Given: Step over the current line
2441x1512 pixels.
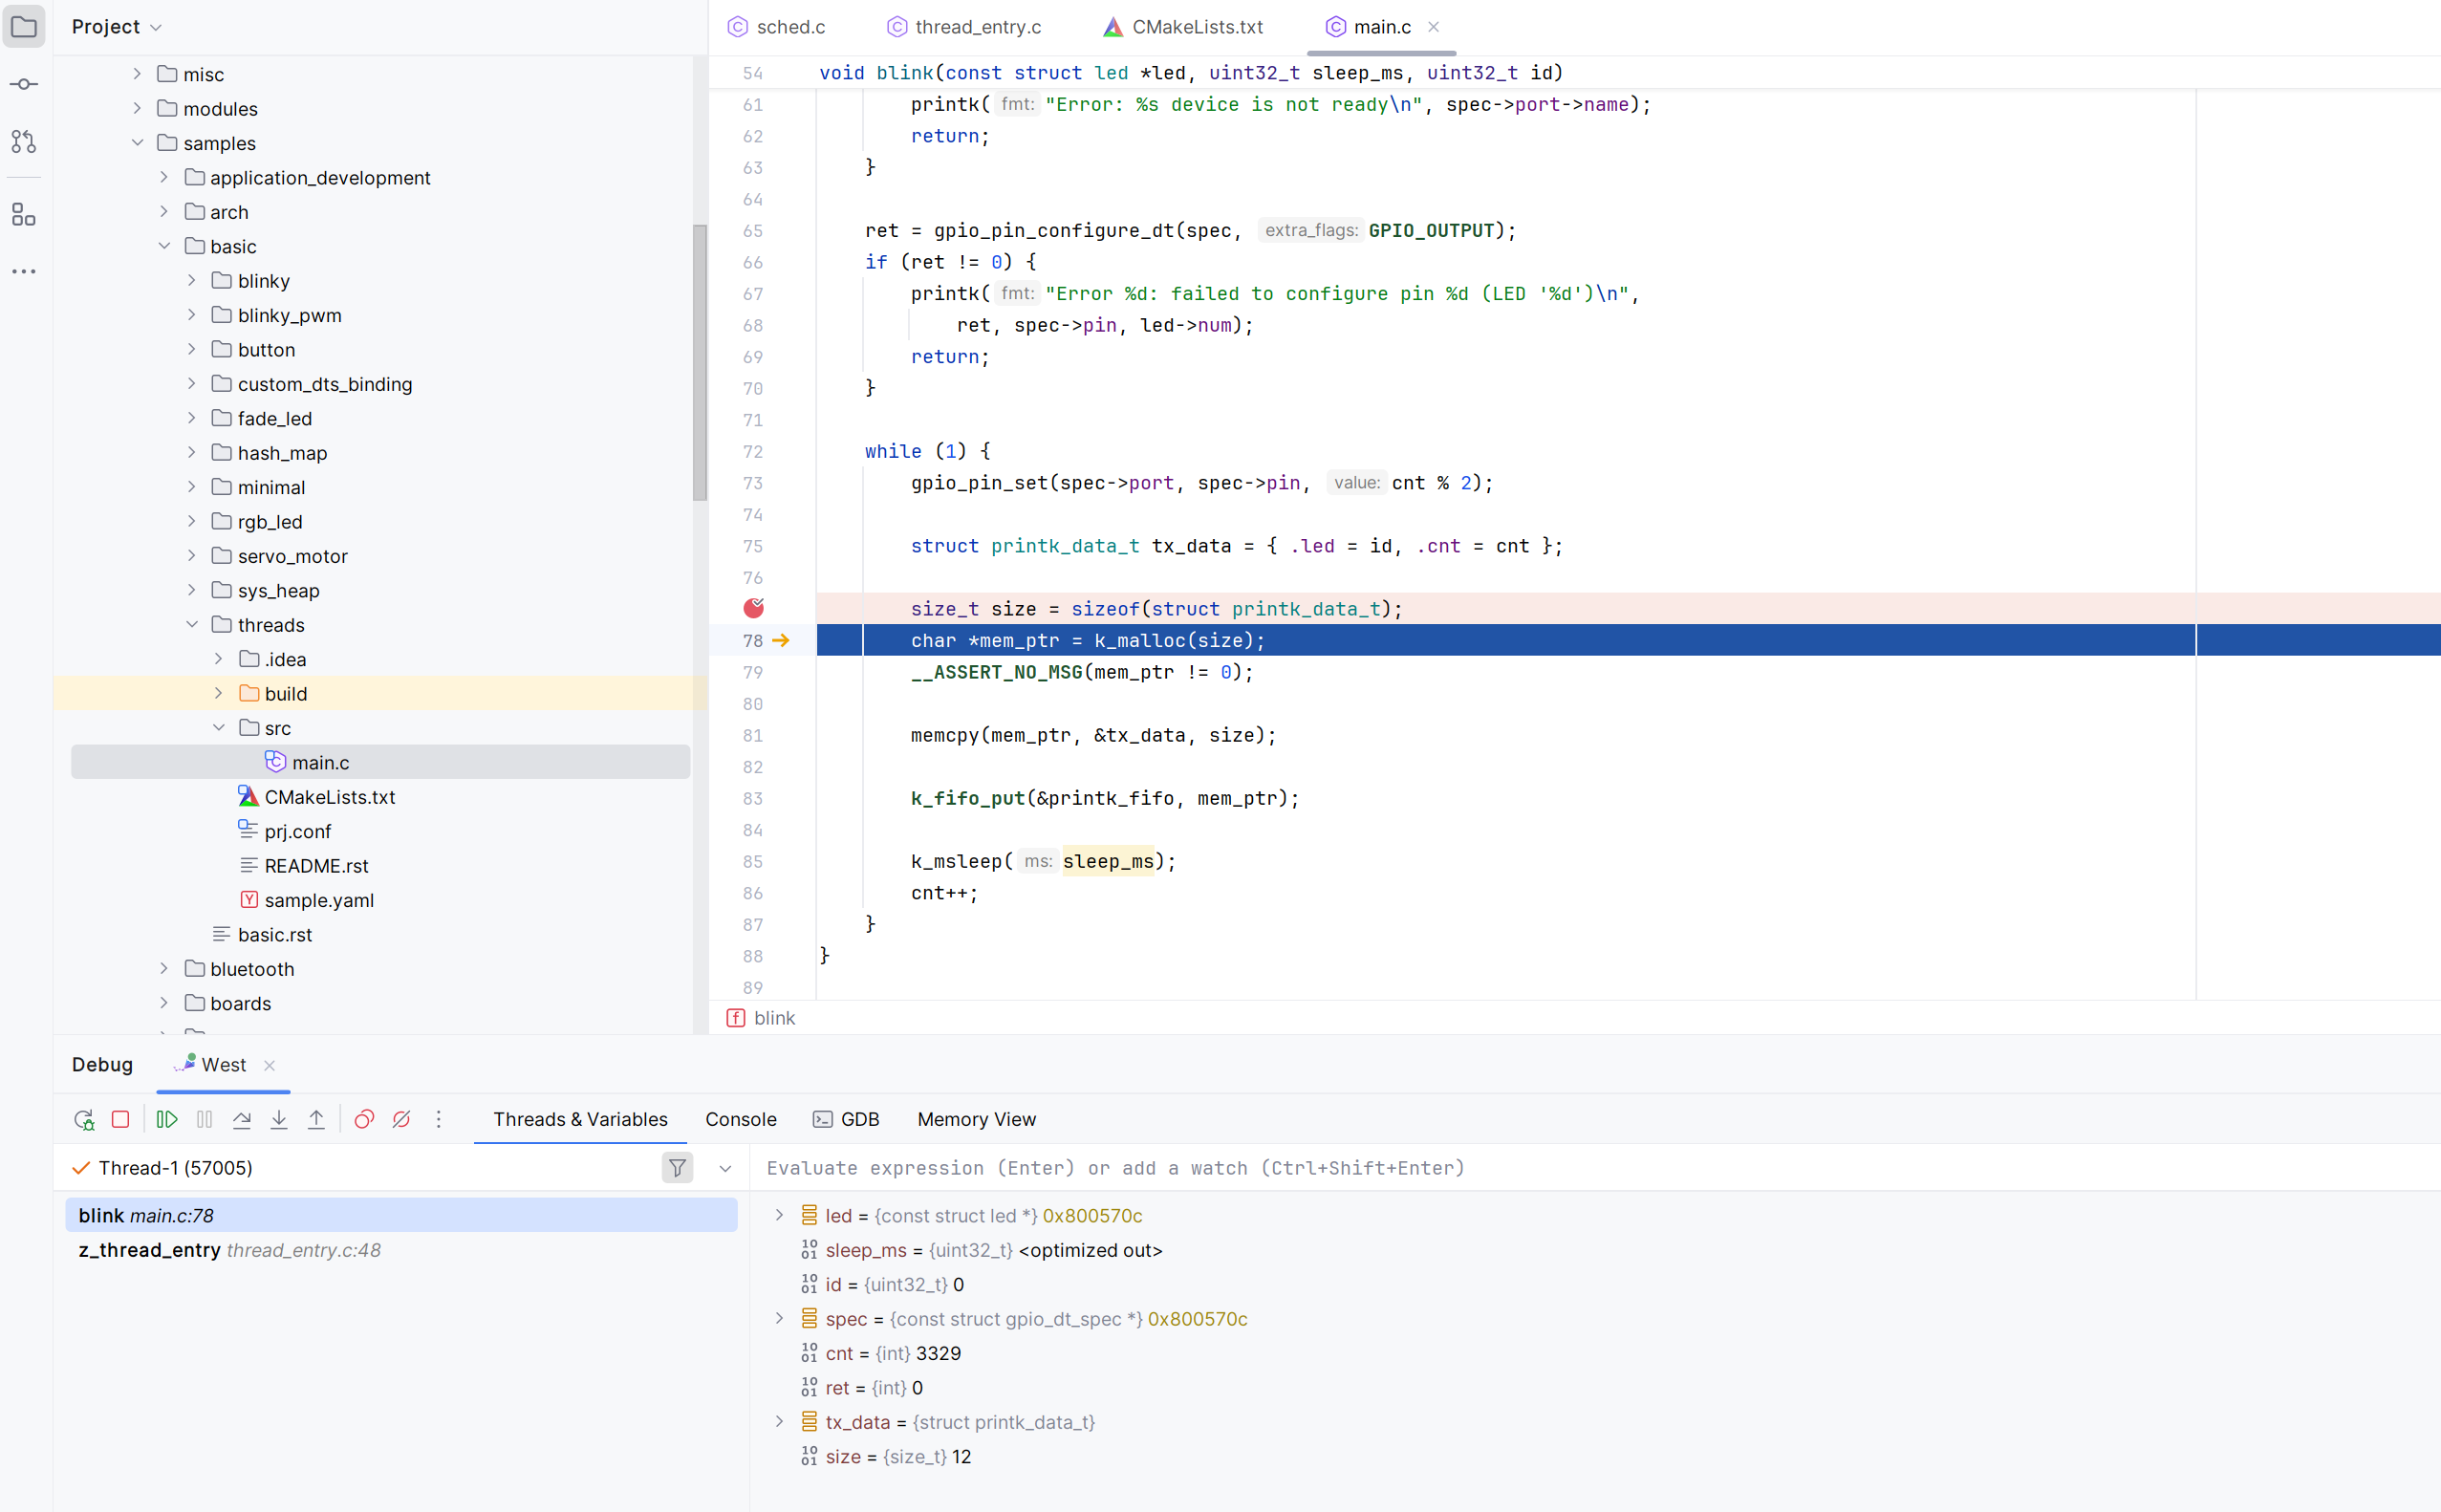Looking at the screenshot, I should tap(241, 1119).
